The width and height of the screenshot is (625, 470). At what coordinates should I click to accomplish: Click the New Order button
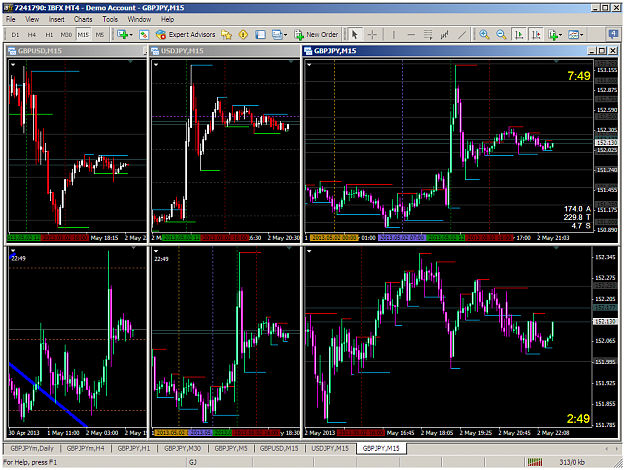coord(316,35)
